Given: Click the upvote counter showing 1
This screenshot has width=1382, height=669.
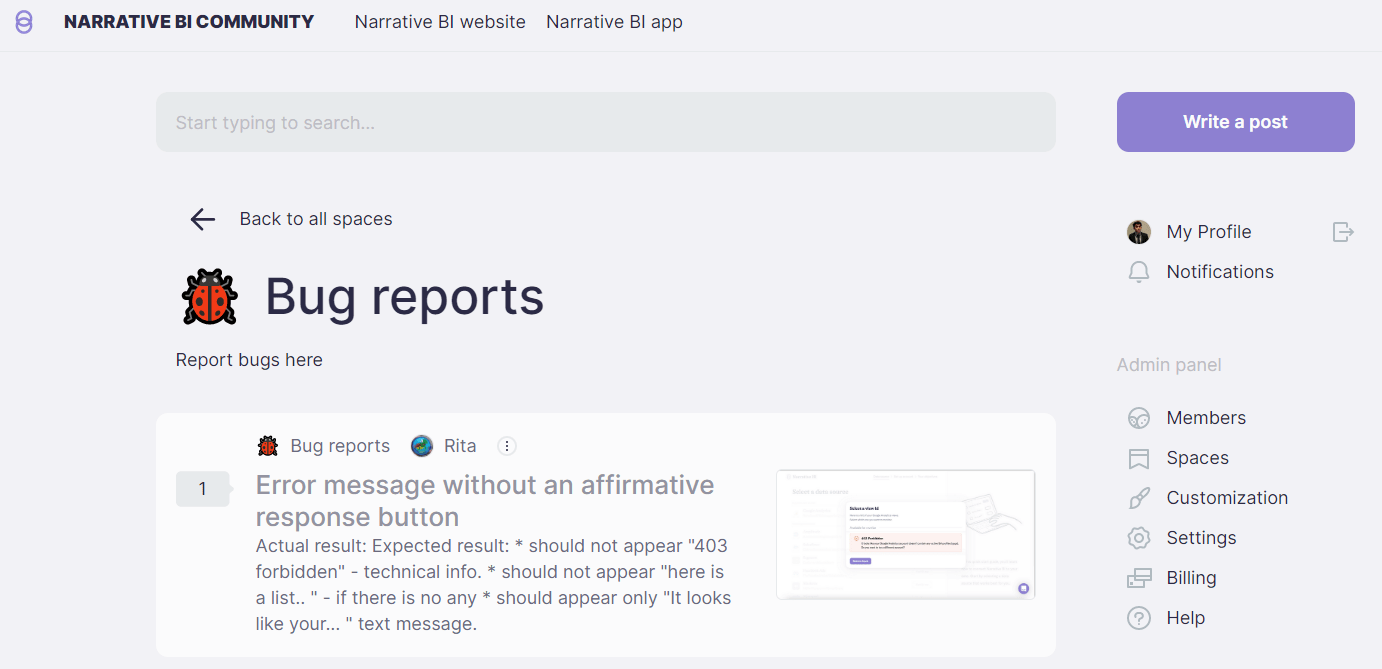Looking at the screenshot, I should 203,489.
